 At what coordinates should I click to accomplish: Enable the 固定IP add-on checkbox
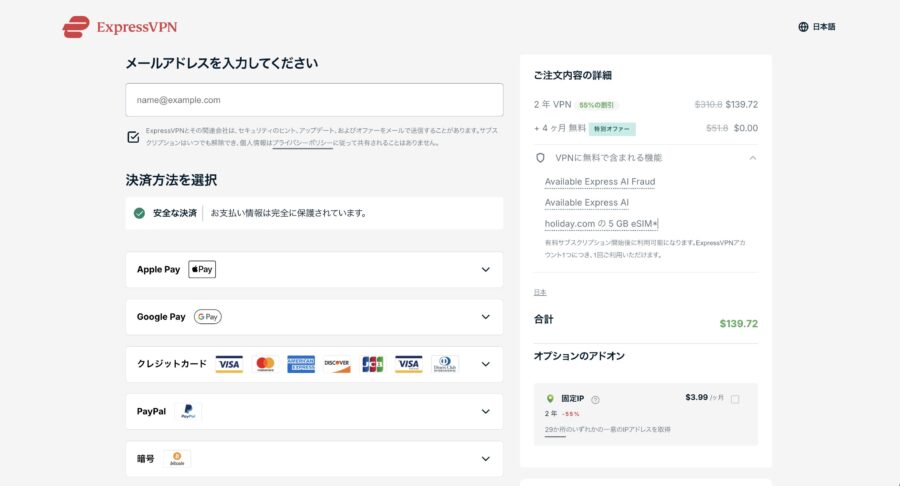click(735, 399)
